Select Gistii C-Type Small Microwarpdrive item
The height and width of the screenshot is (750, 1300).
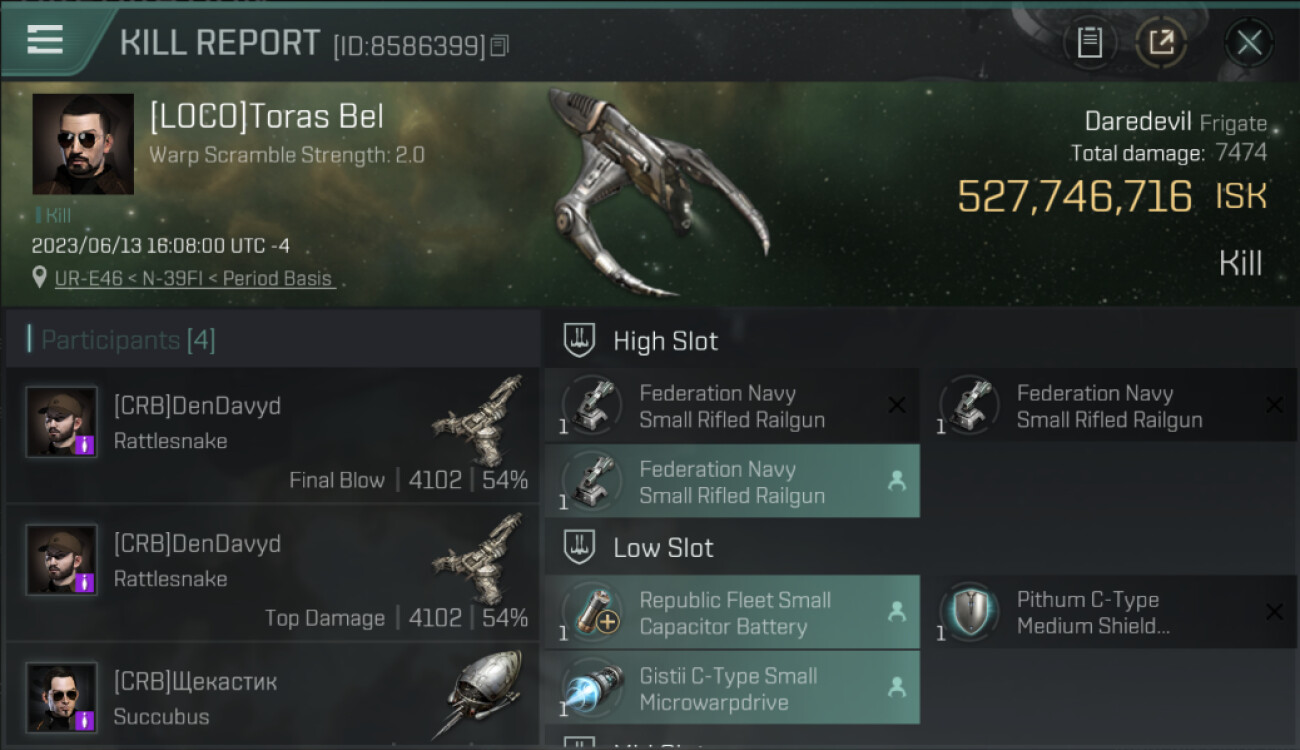[732, 688]
